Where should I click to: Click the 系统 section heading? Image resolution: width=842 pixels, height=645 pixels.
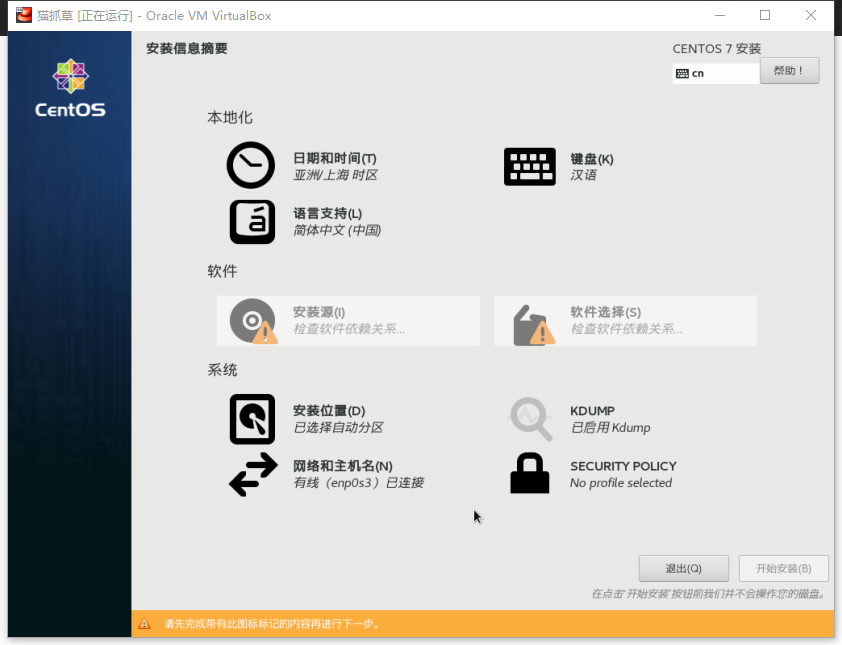click(x=222, y=369)
